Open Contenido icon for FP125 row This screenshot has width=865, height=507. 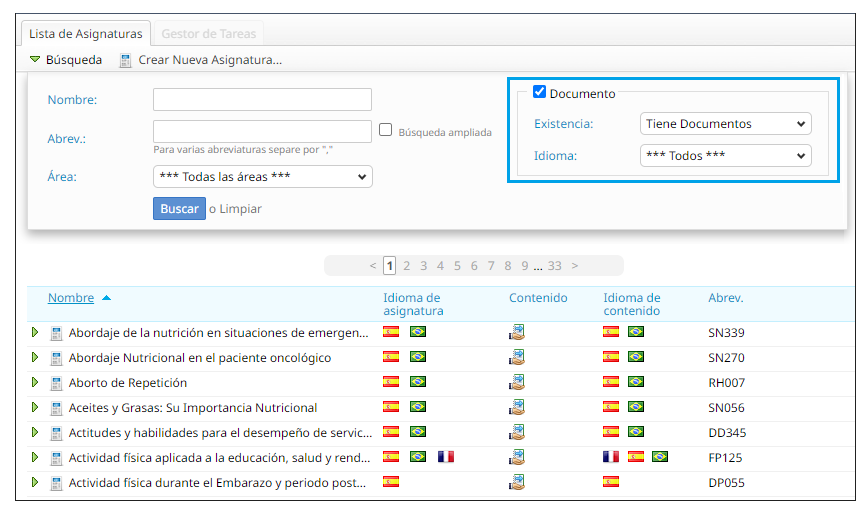[x=517, y=457]
